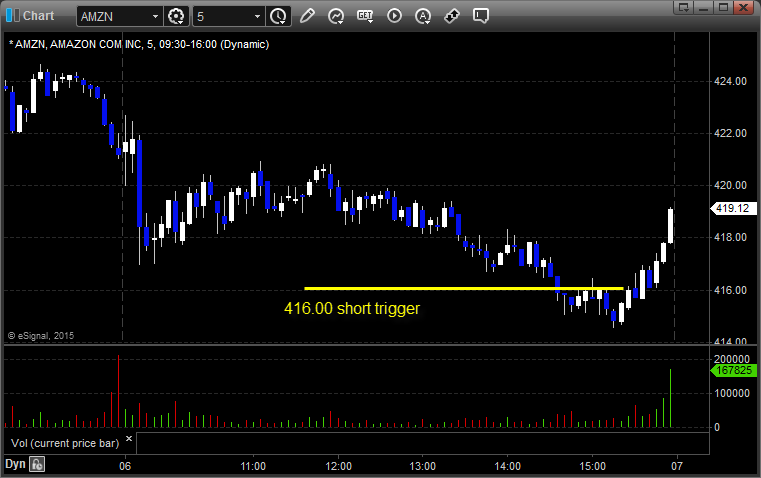Select the yellow 416.00 trigger line
The image size is (761, 478).
463,288
